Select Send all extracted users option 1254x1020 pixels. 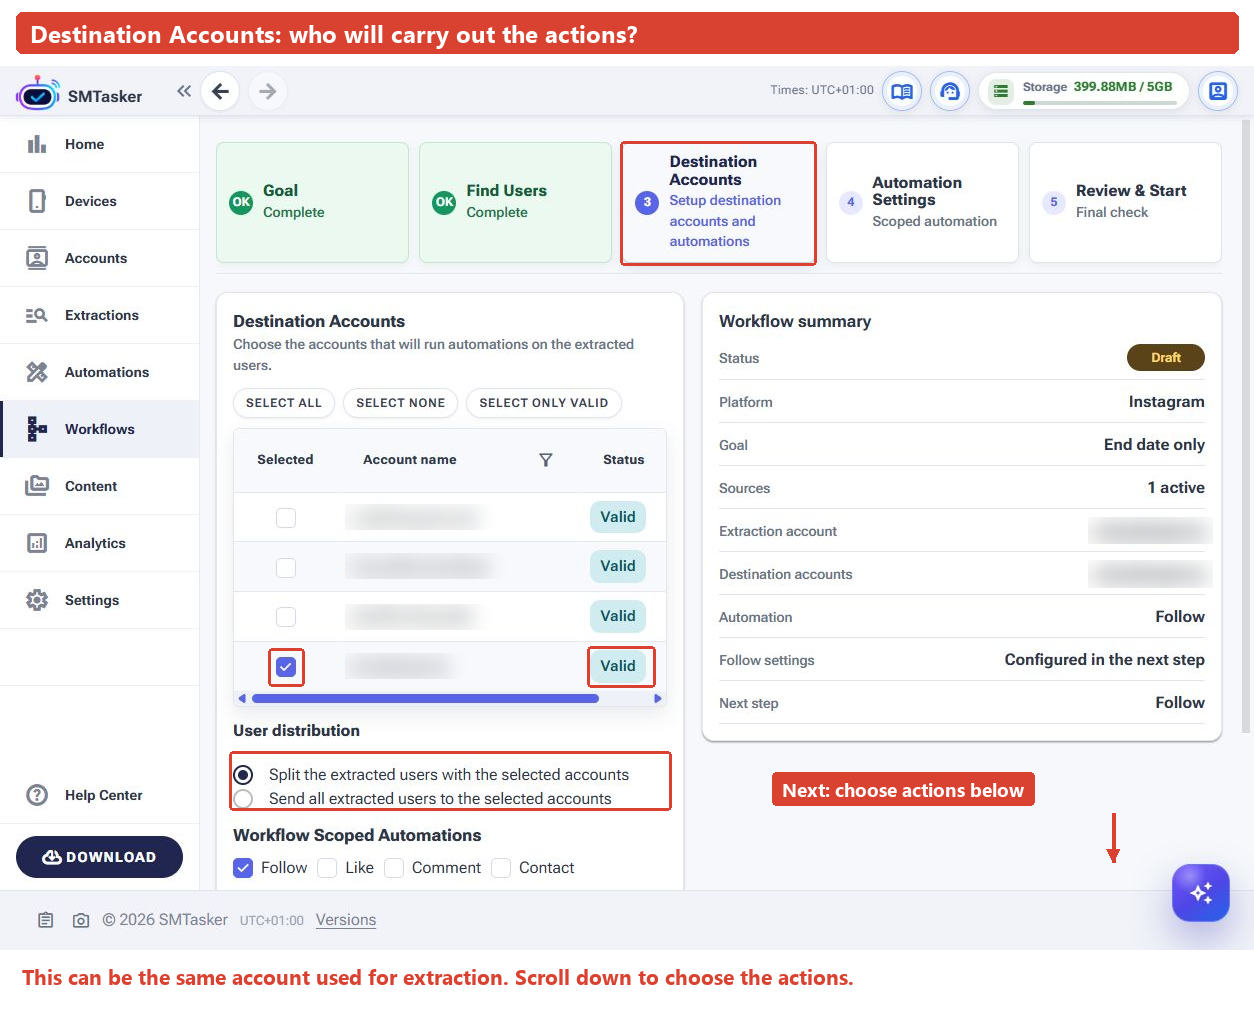(243, 799)
